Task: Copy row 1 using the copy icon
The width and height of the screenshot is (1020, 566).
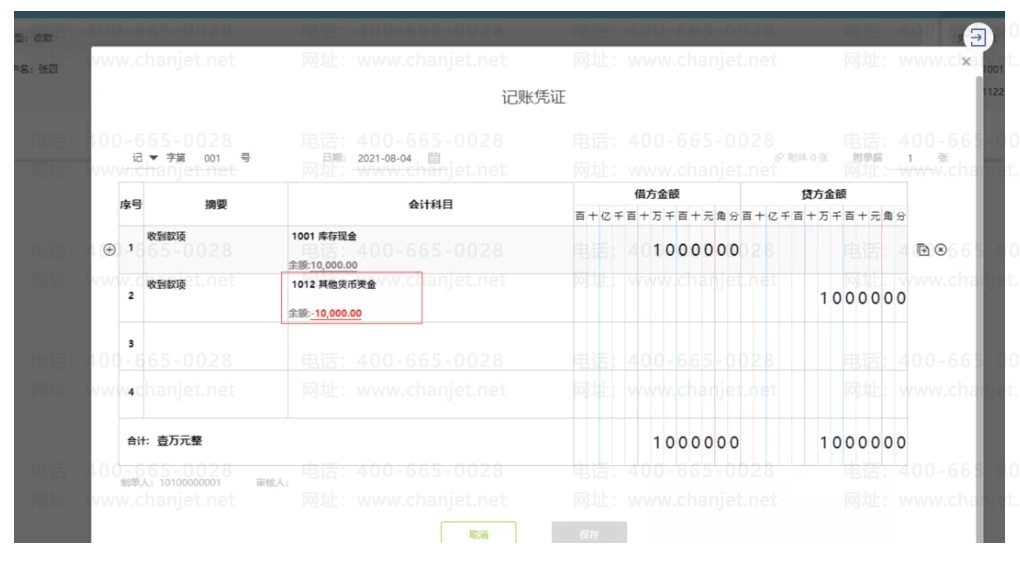Action: (922, 250)
